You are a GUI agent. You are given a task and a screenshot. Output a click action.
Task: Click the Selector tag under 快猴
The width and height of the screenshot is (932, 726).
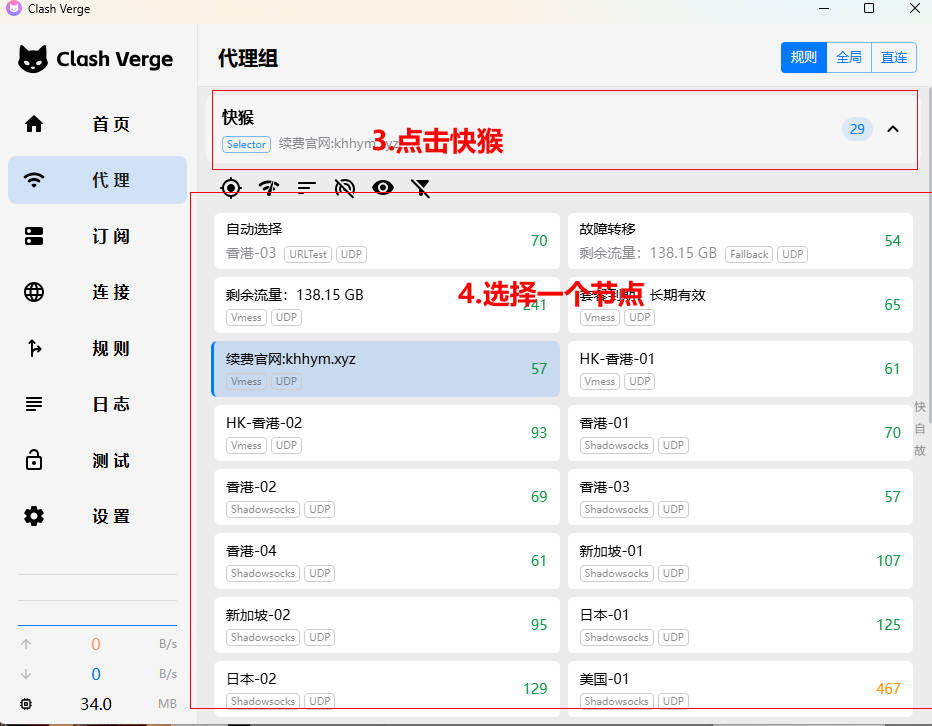(x=246, y=144)
